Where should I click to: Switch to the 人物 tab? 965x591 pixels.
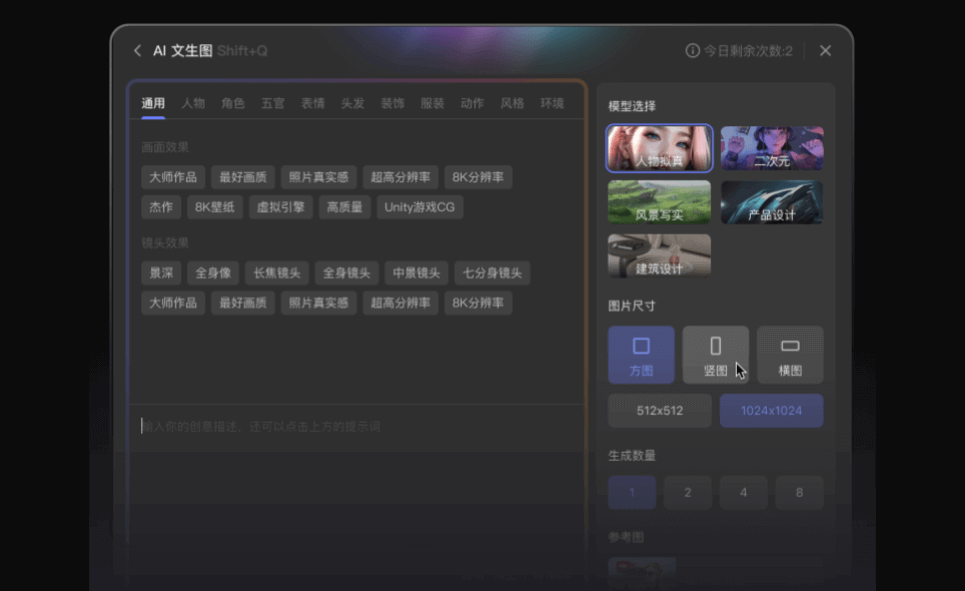(192, 102)
